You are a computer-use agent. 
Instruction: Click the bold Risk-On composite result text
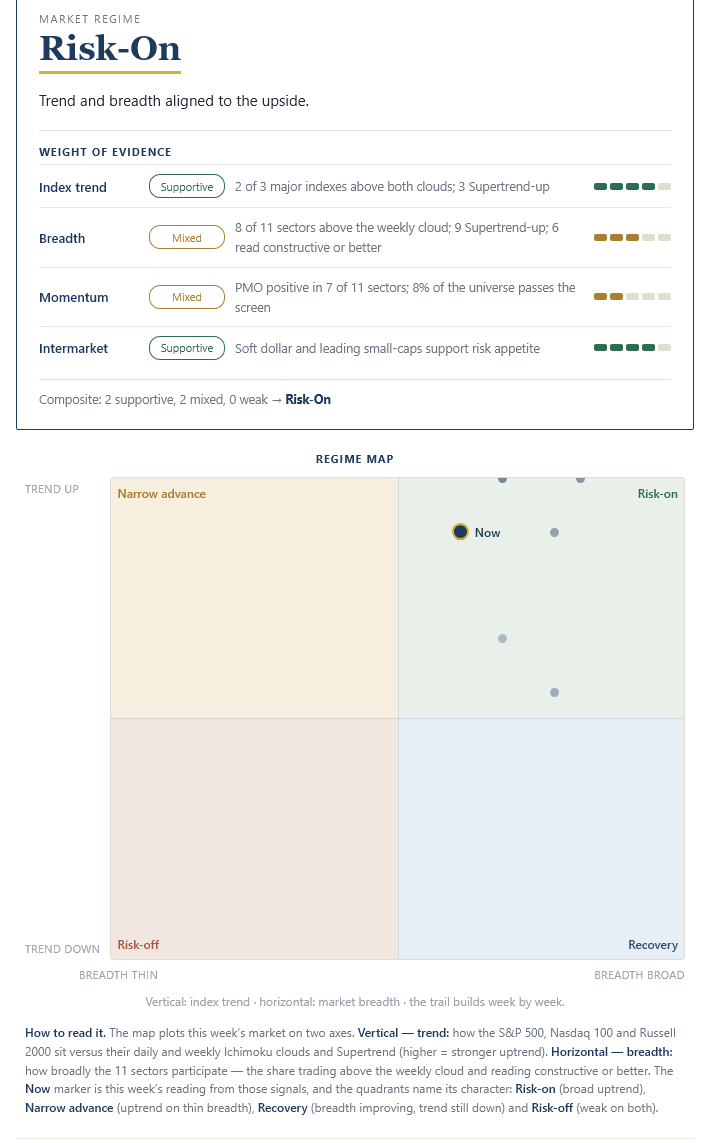pyautogui.click(x=308, y=399)
